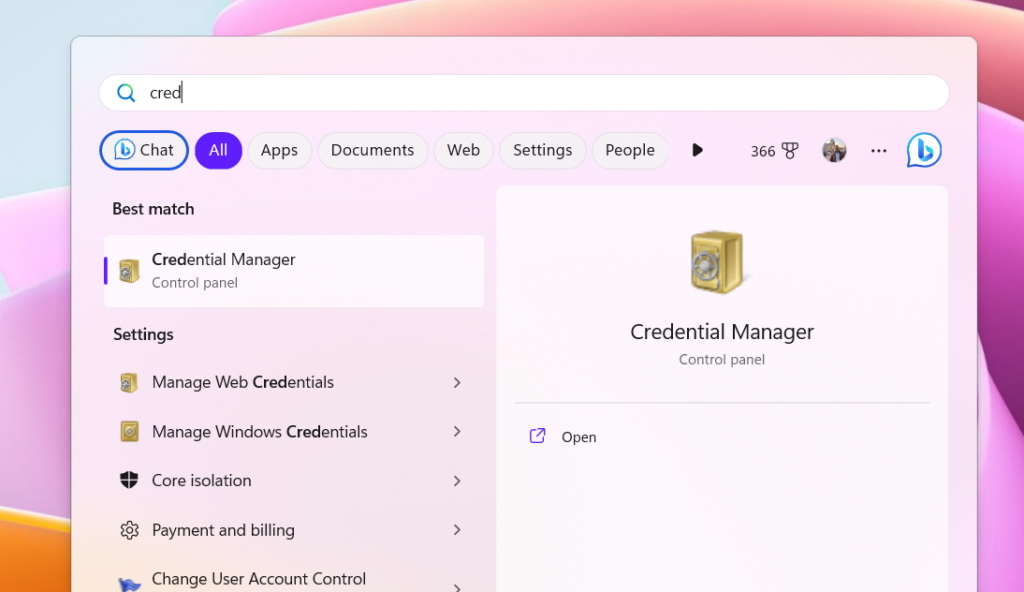Open Manage Web Credentials setting
Screen dimensions: 1024x592
[x=294, y=382]
